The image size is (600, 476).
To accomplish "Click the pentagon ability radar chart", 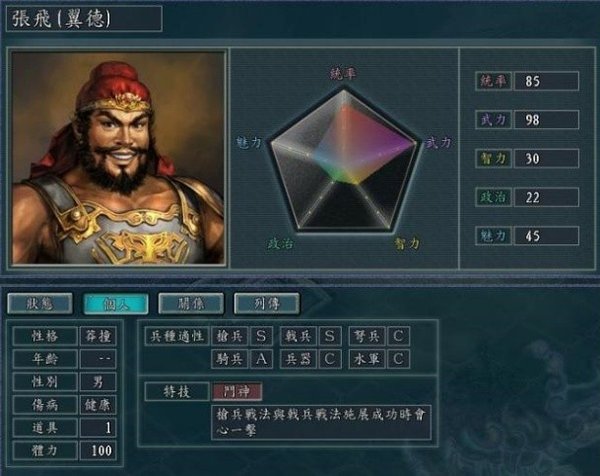I will (344, 161).
